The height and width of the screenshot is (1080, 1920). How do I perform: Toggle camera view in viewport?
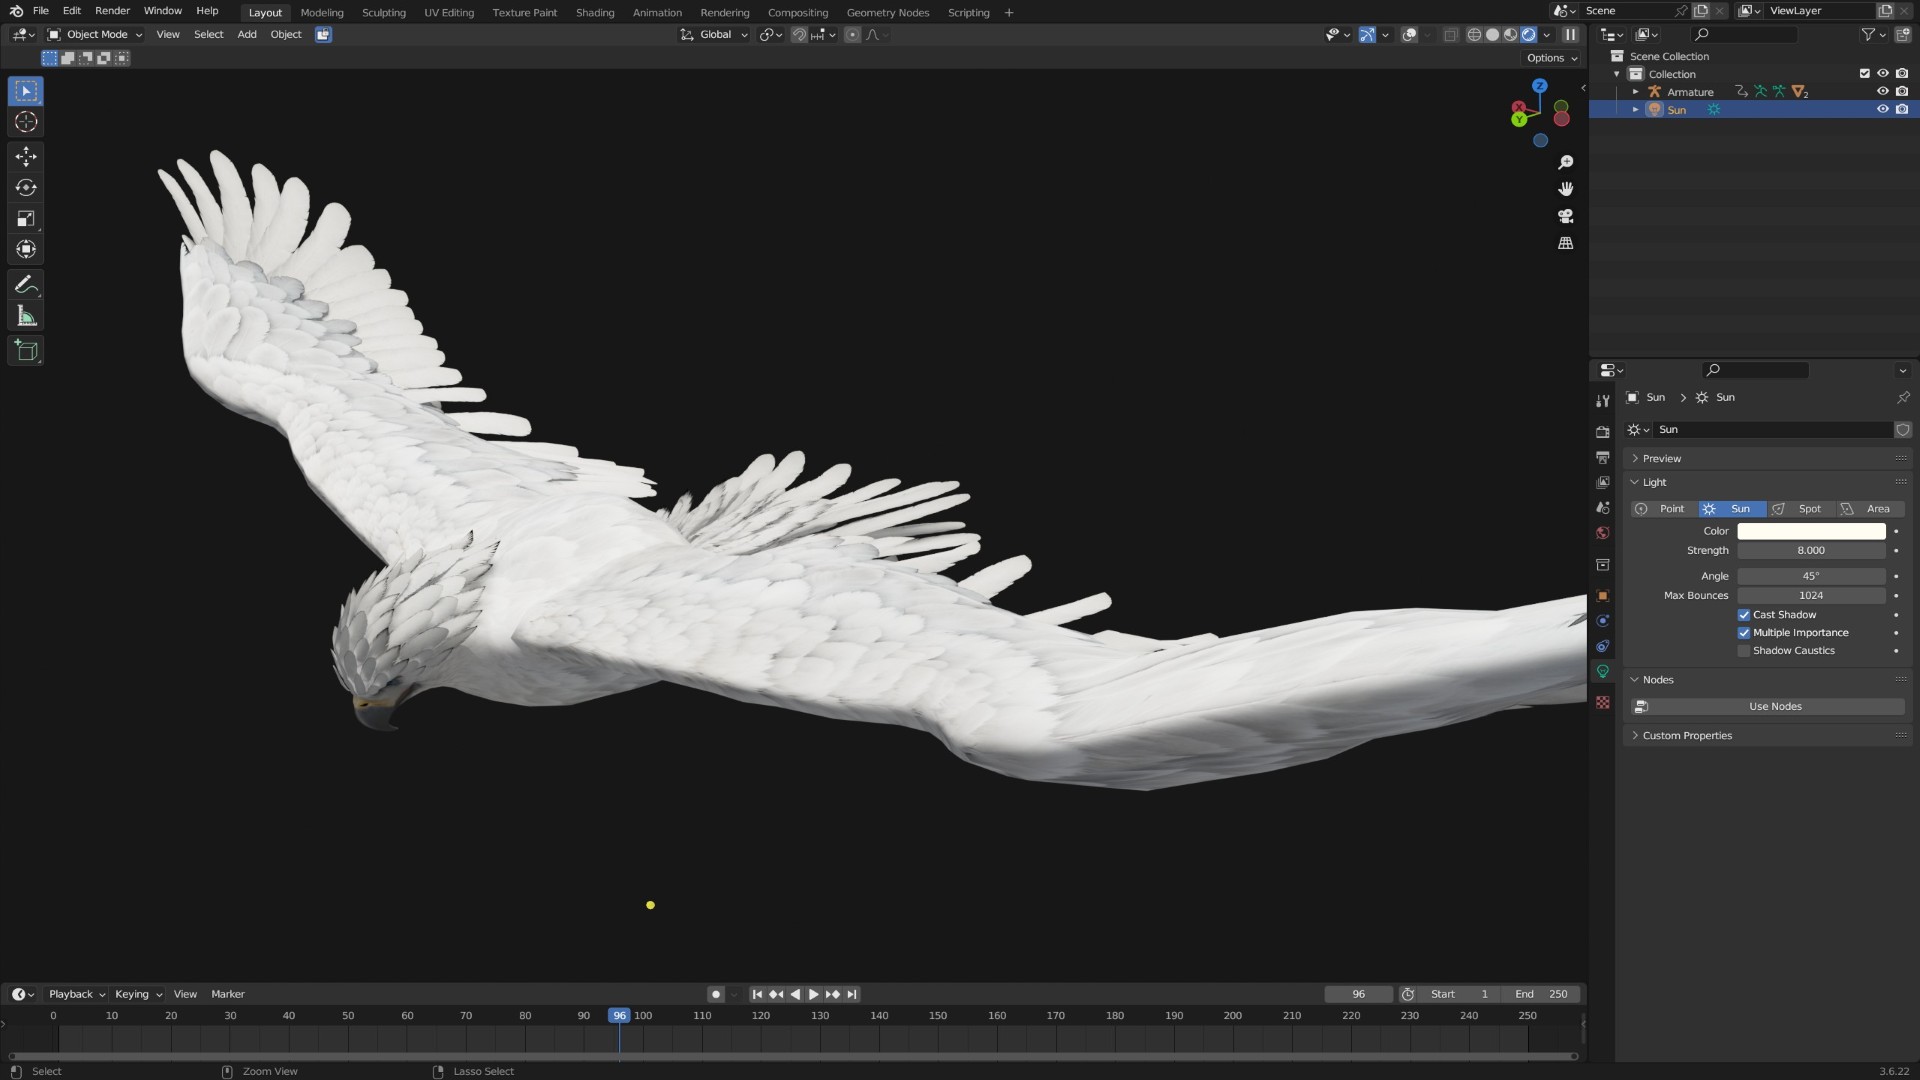[1566, 216]
